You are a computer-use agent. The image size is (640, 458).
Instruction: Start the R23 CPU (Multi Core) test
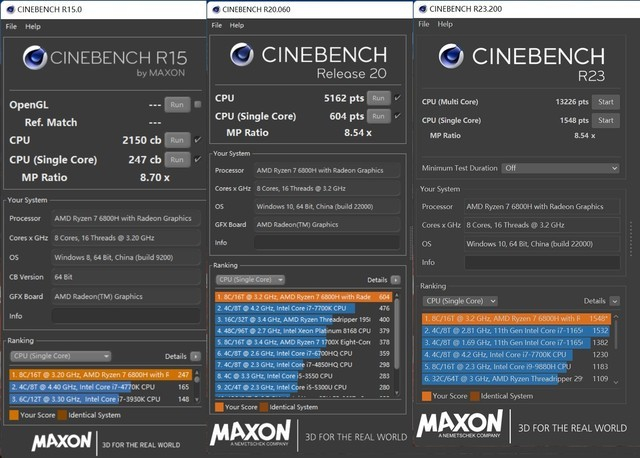coord(604,102)
